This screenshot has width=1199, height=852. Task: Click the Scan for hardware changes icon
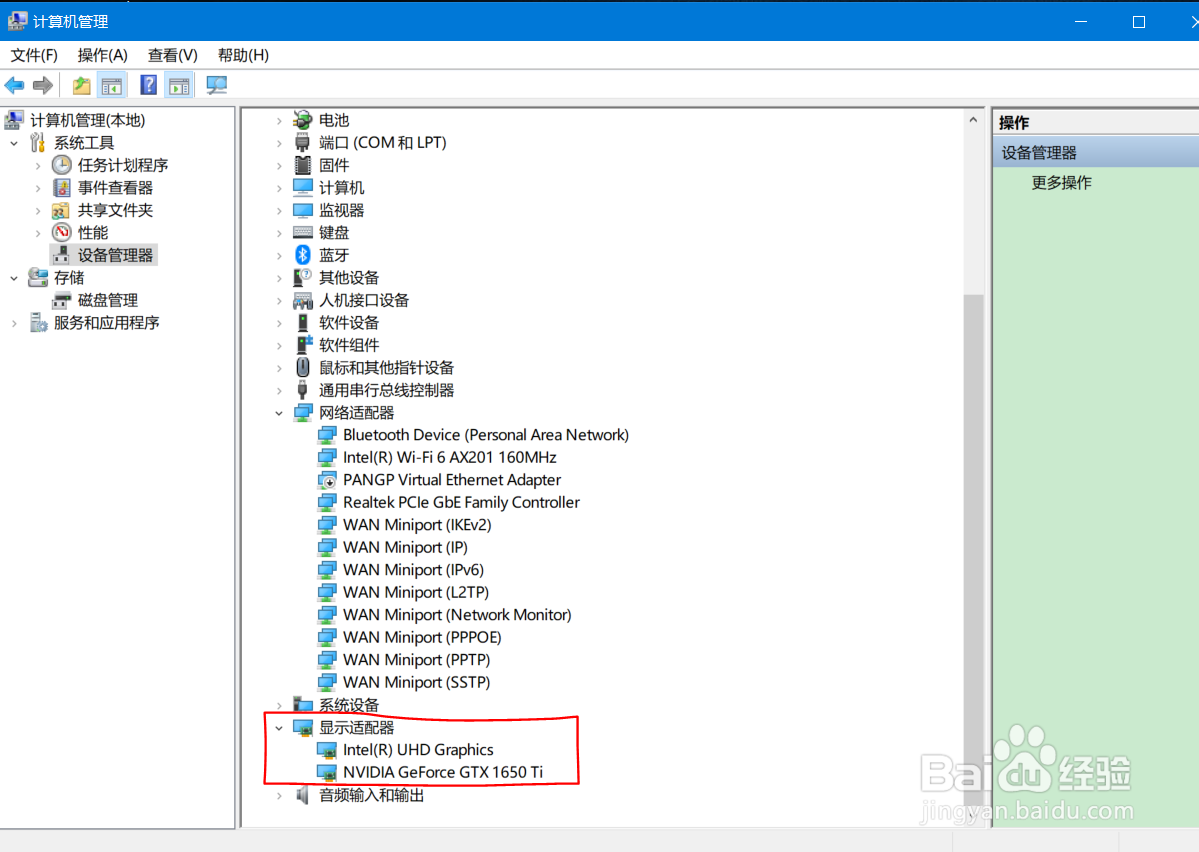pos(216,85)
